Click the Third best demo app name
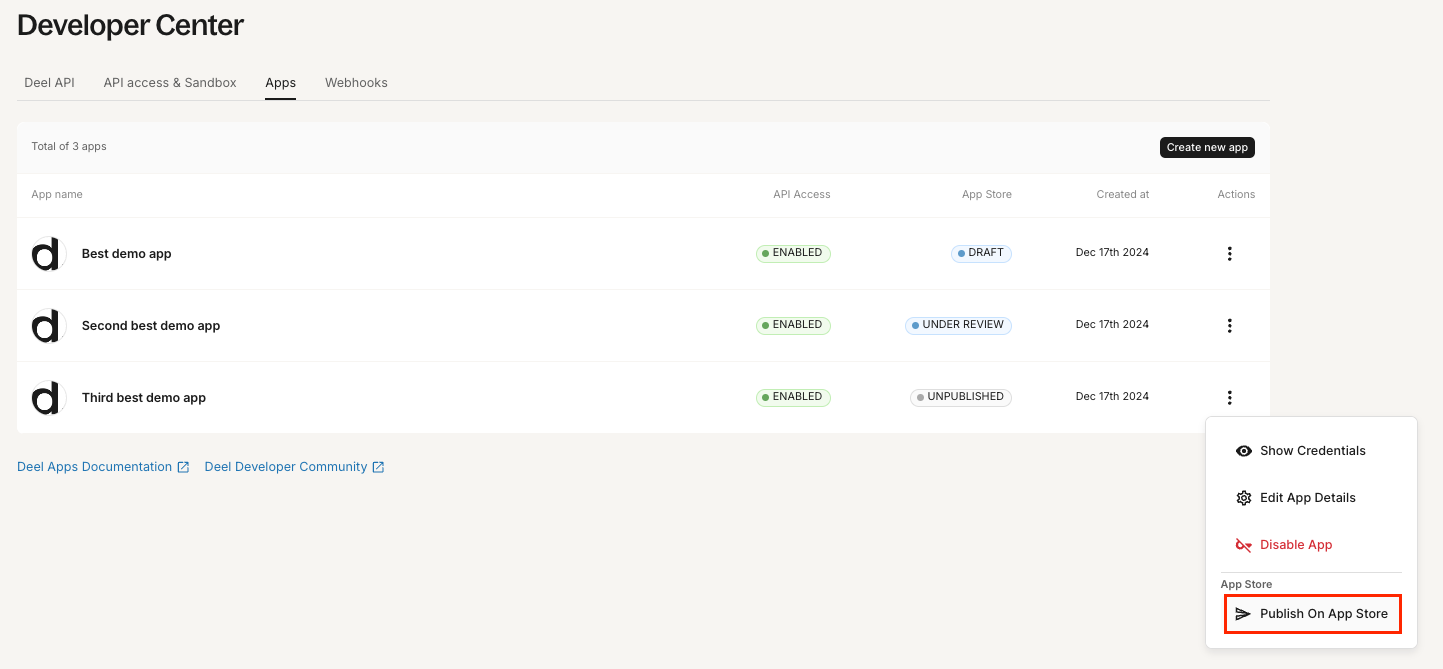The image size is (1443, 669). click(x=144, y=398)
